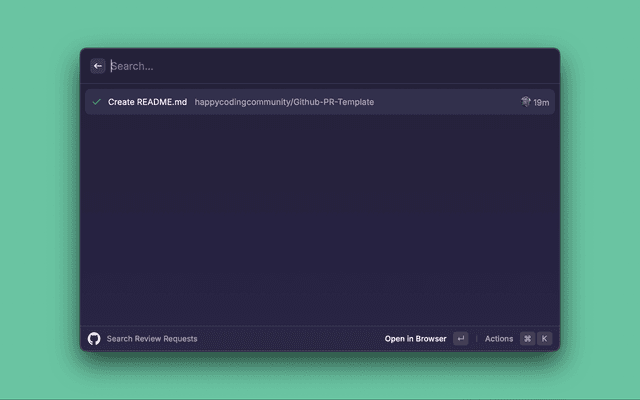Click the K key shortcut icon
The height and width of the screenshot is (400, 640).
pos(545,339)
